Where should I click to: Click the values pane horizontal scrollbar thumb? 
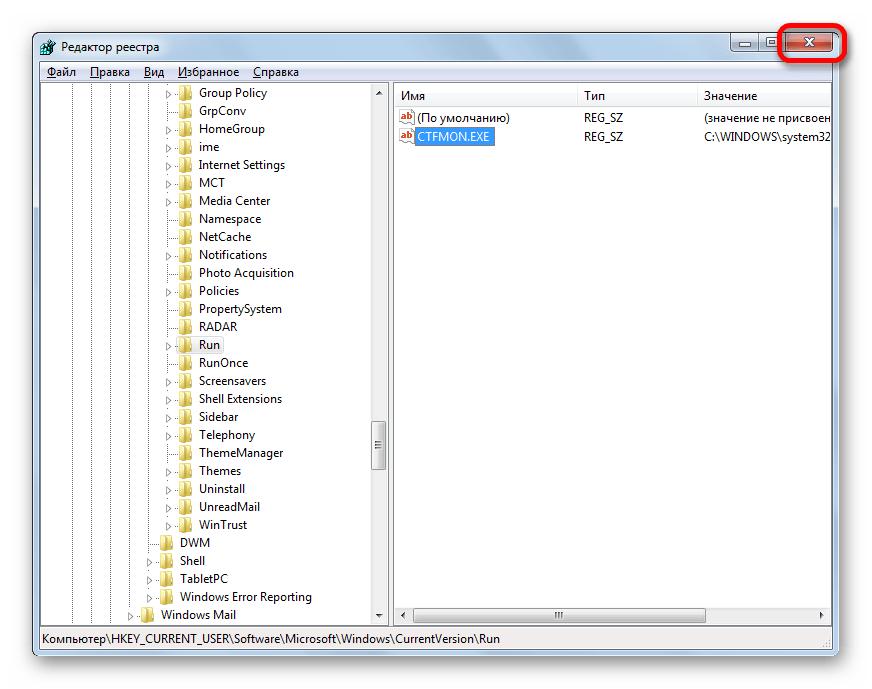559,615
